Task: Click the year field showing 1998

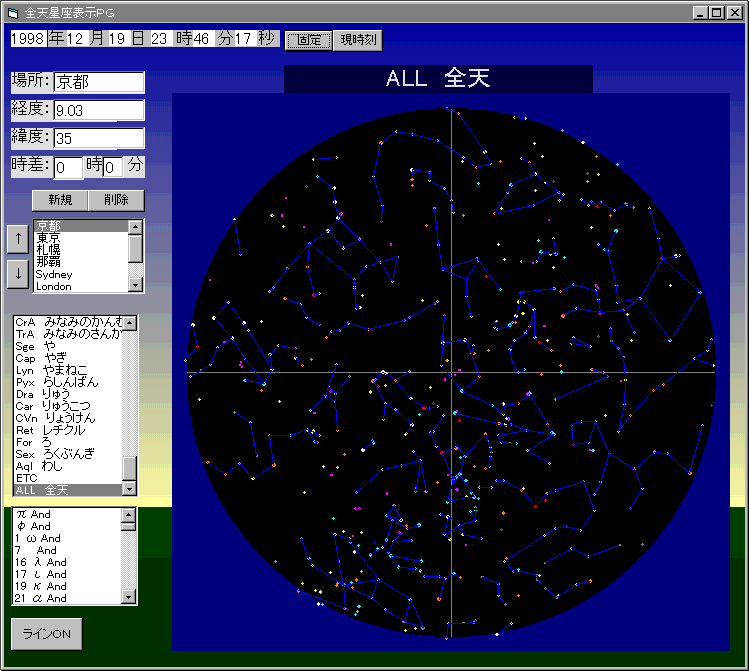Action: click(x=28, y=38)
